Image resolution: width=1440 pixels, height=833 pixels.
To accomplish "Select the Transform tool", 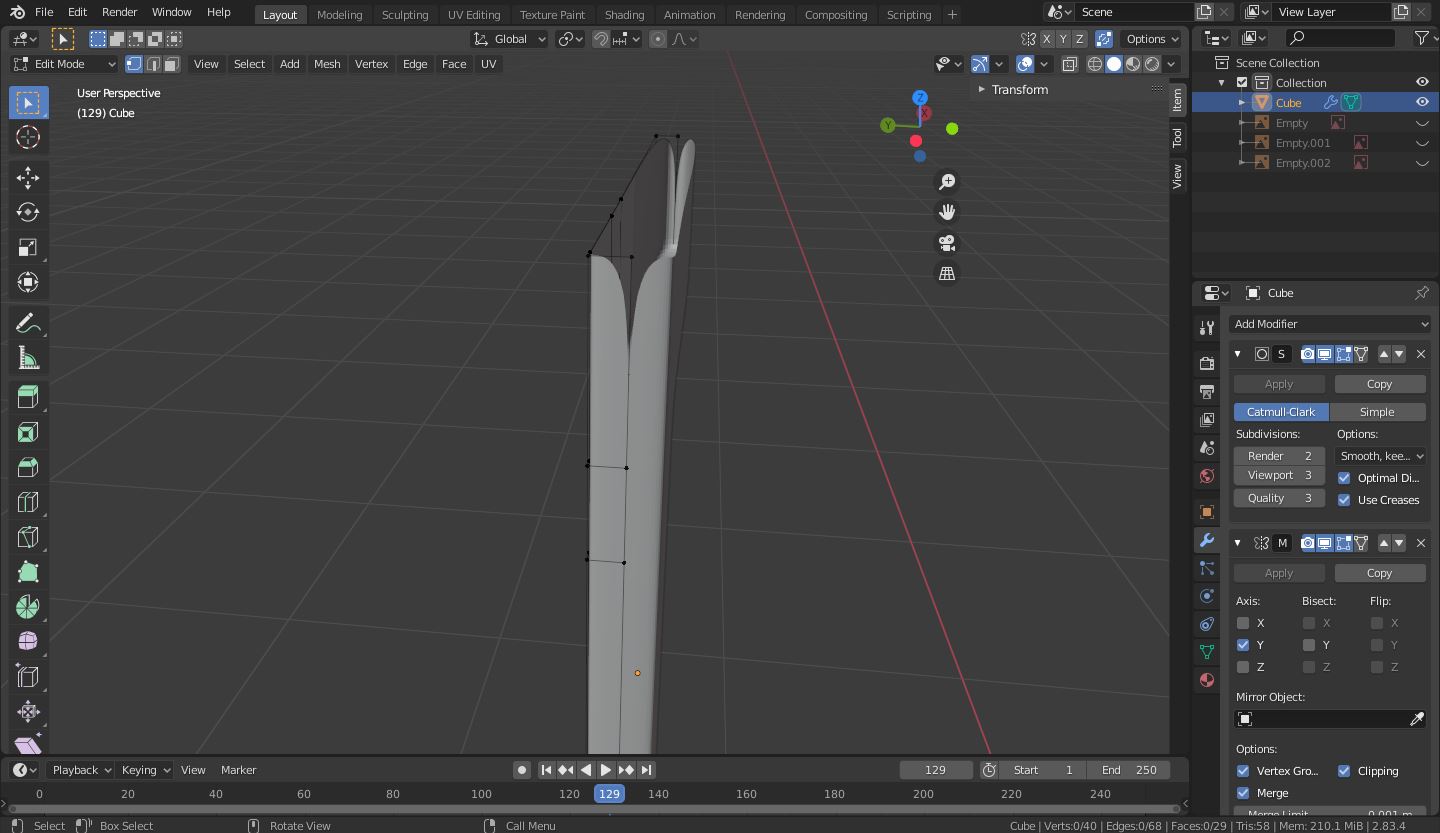I will (28, 282).
